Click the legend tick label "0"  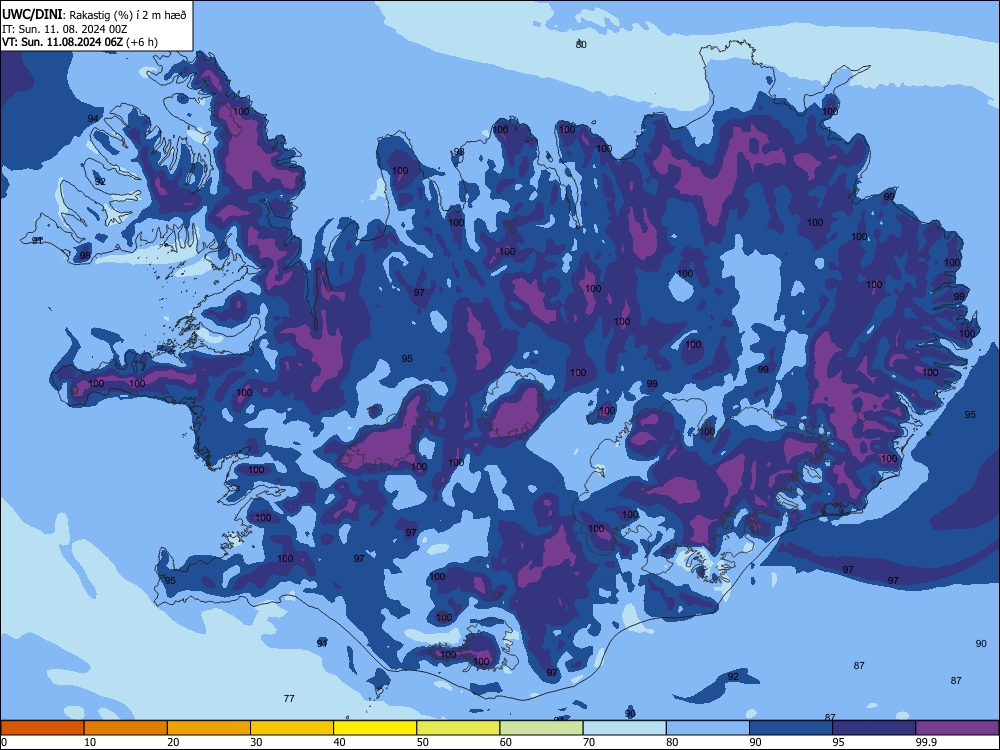4,742
